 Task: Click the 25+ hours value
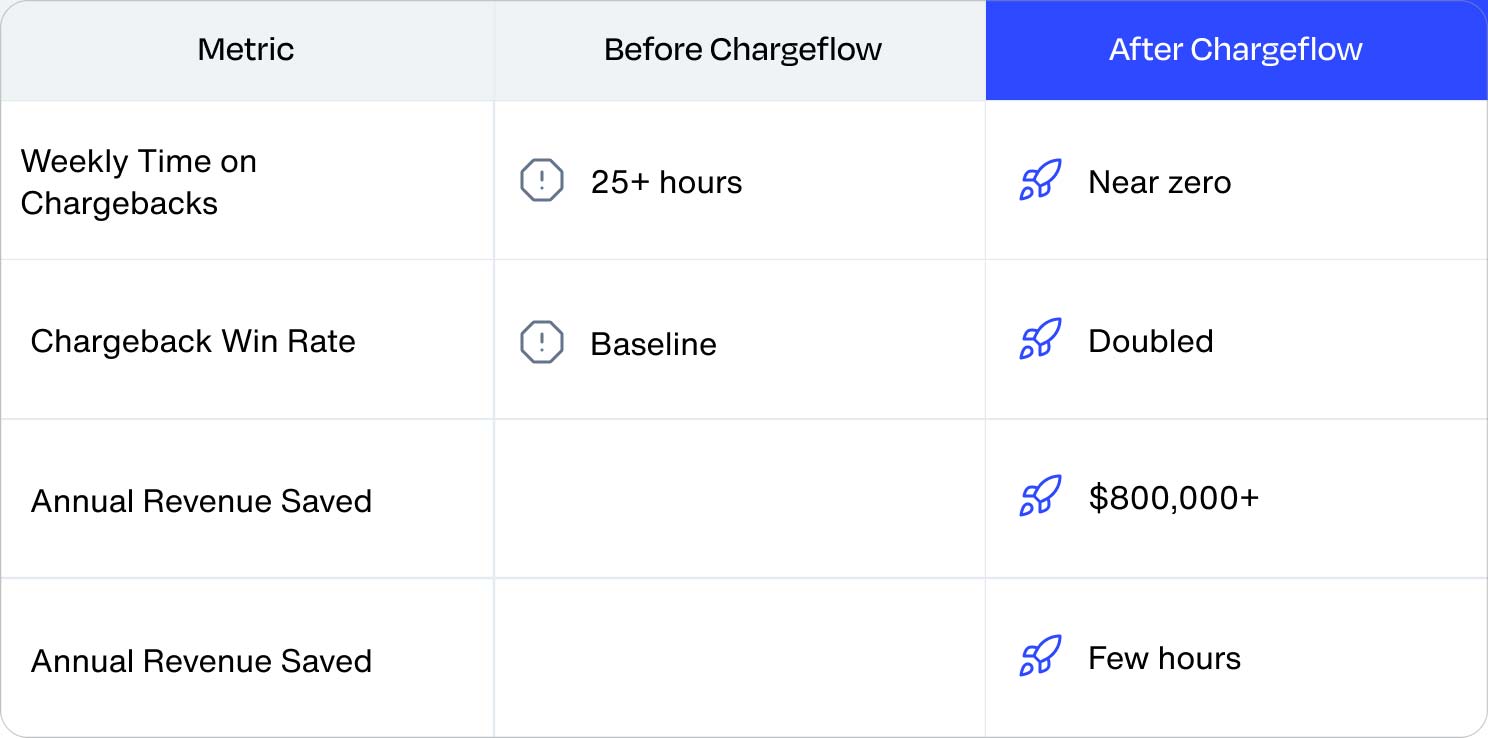666,183
